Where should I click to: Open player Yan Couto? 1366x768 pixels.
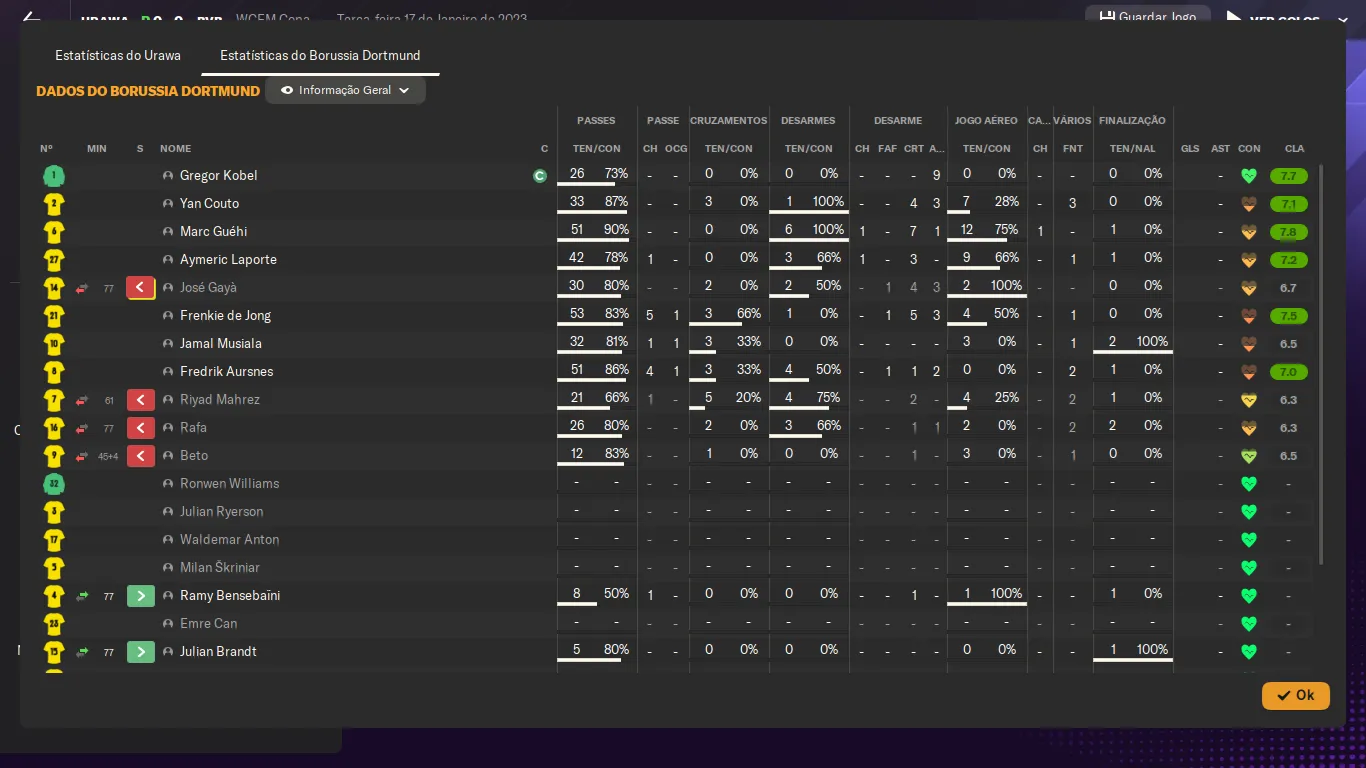point(209,204)
